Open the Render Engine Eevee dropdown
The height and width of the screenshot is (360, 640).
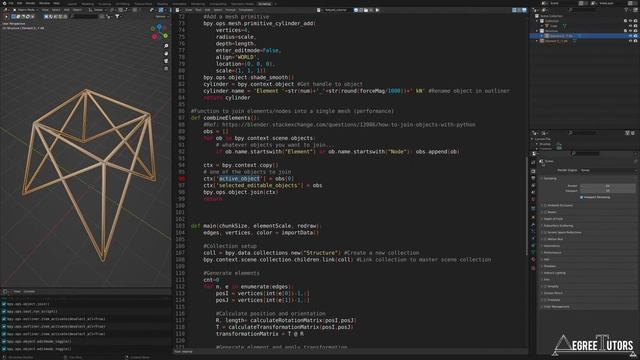click(609, 170)
